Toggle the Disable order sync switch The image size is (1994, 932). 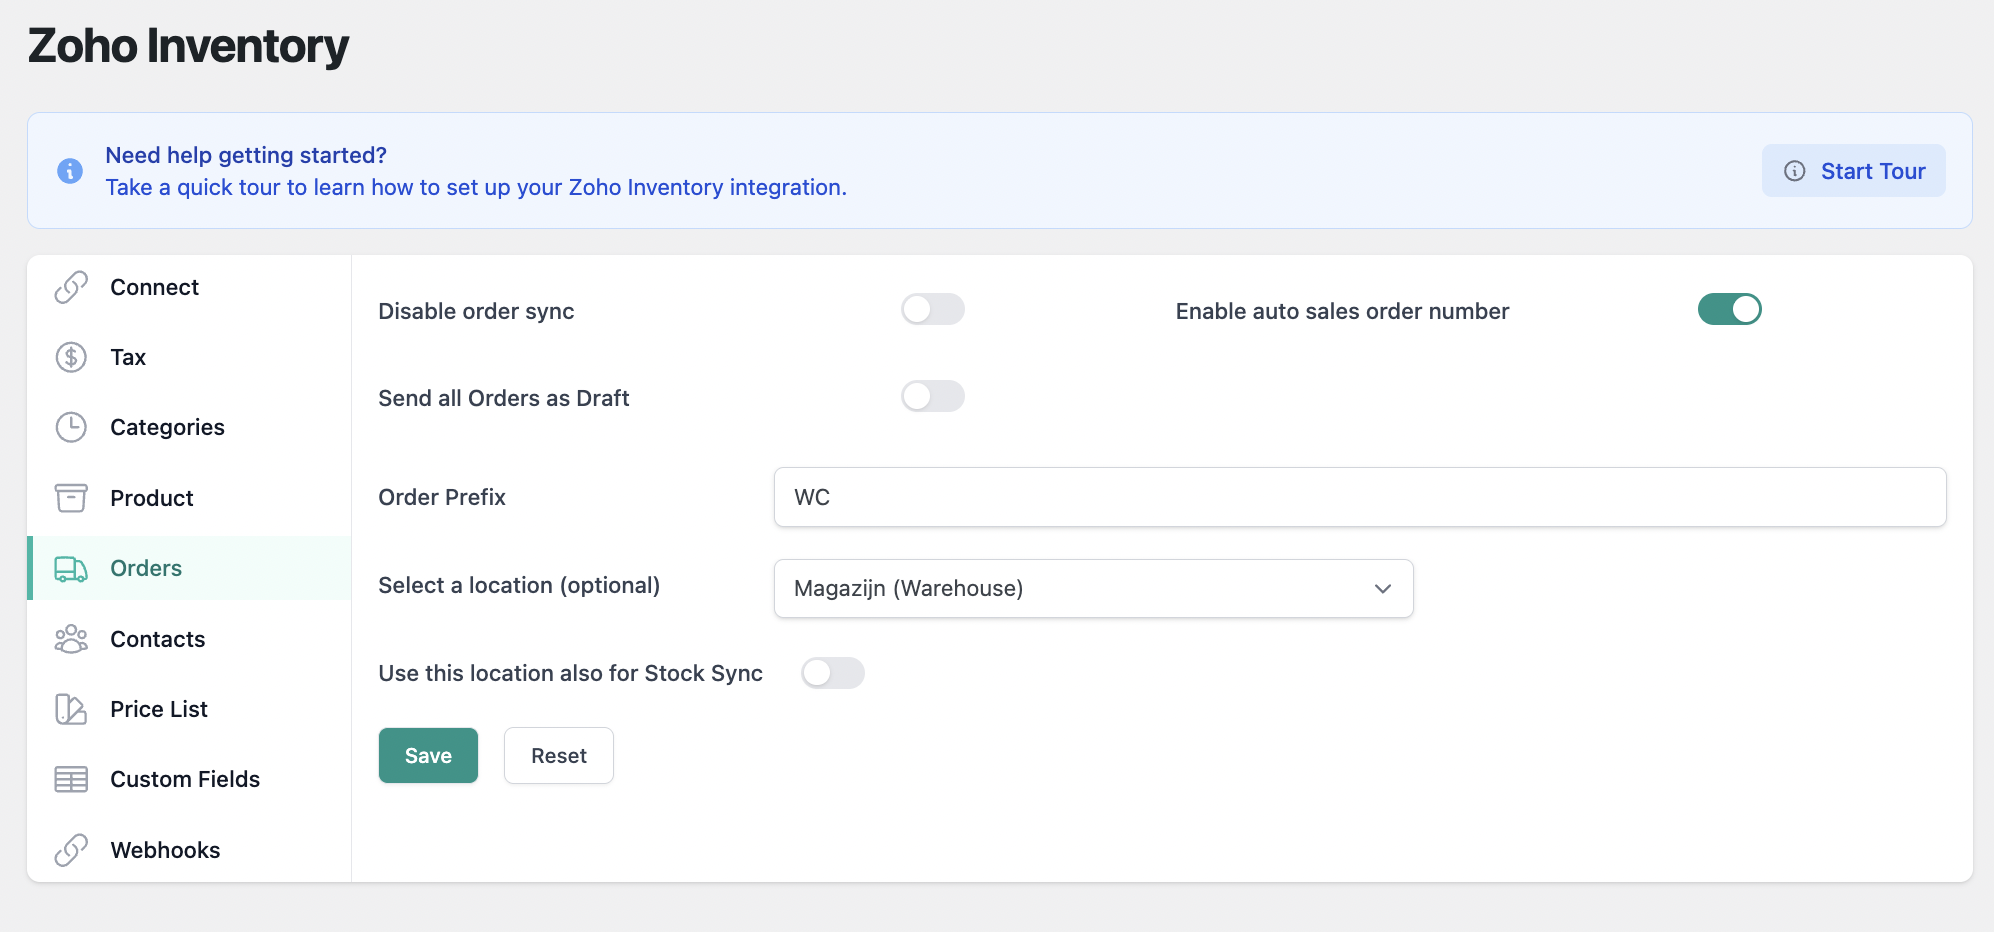[932, 310]
